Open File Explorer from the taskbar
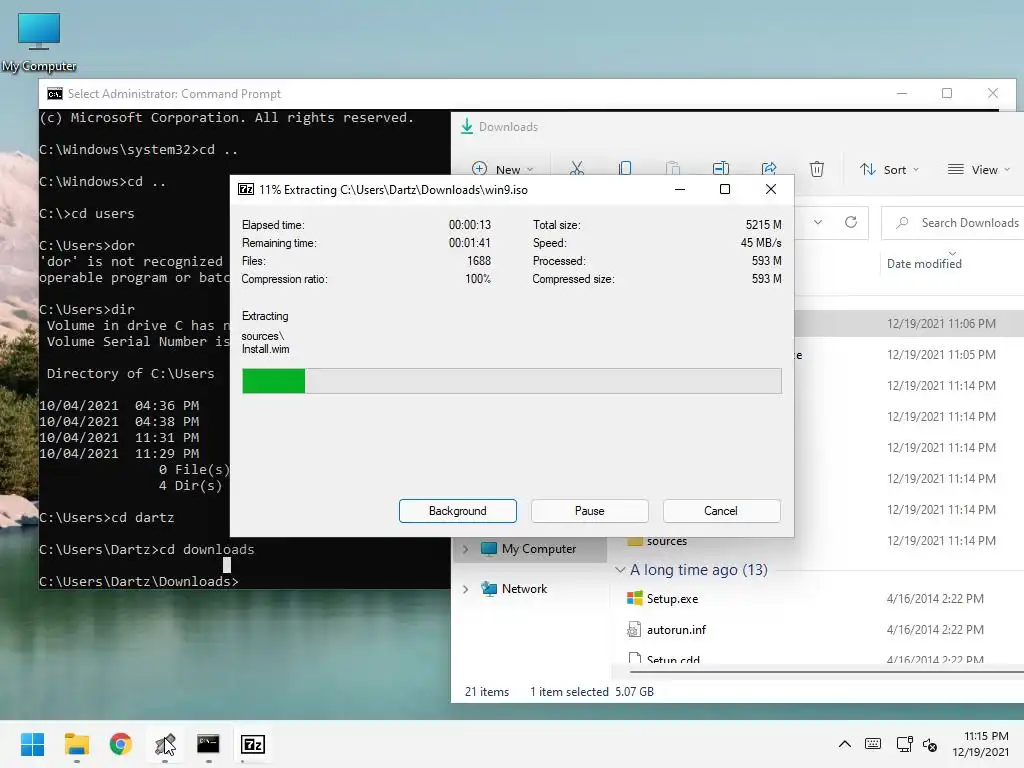Screen dimensions: 1024x768 point(76,744)
